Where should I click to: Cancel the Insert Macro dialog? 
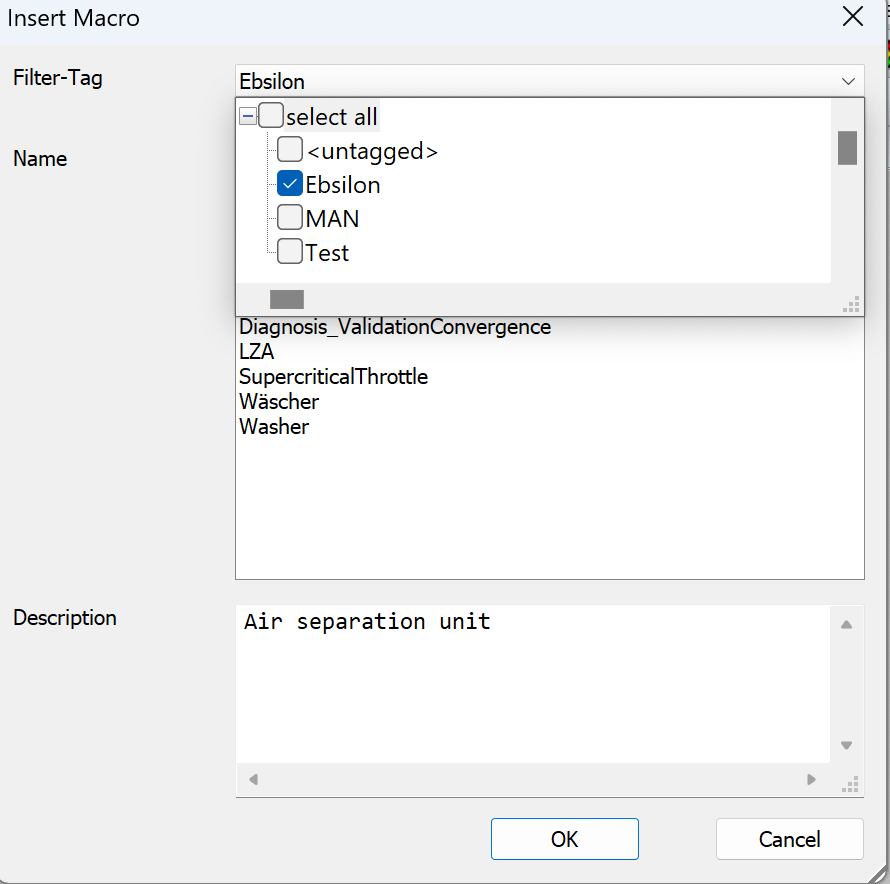tap(790, 839)
